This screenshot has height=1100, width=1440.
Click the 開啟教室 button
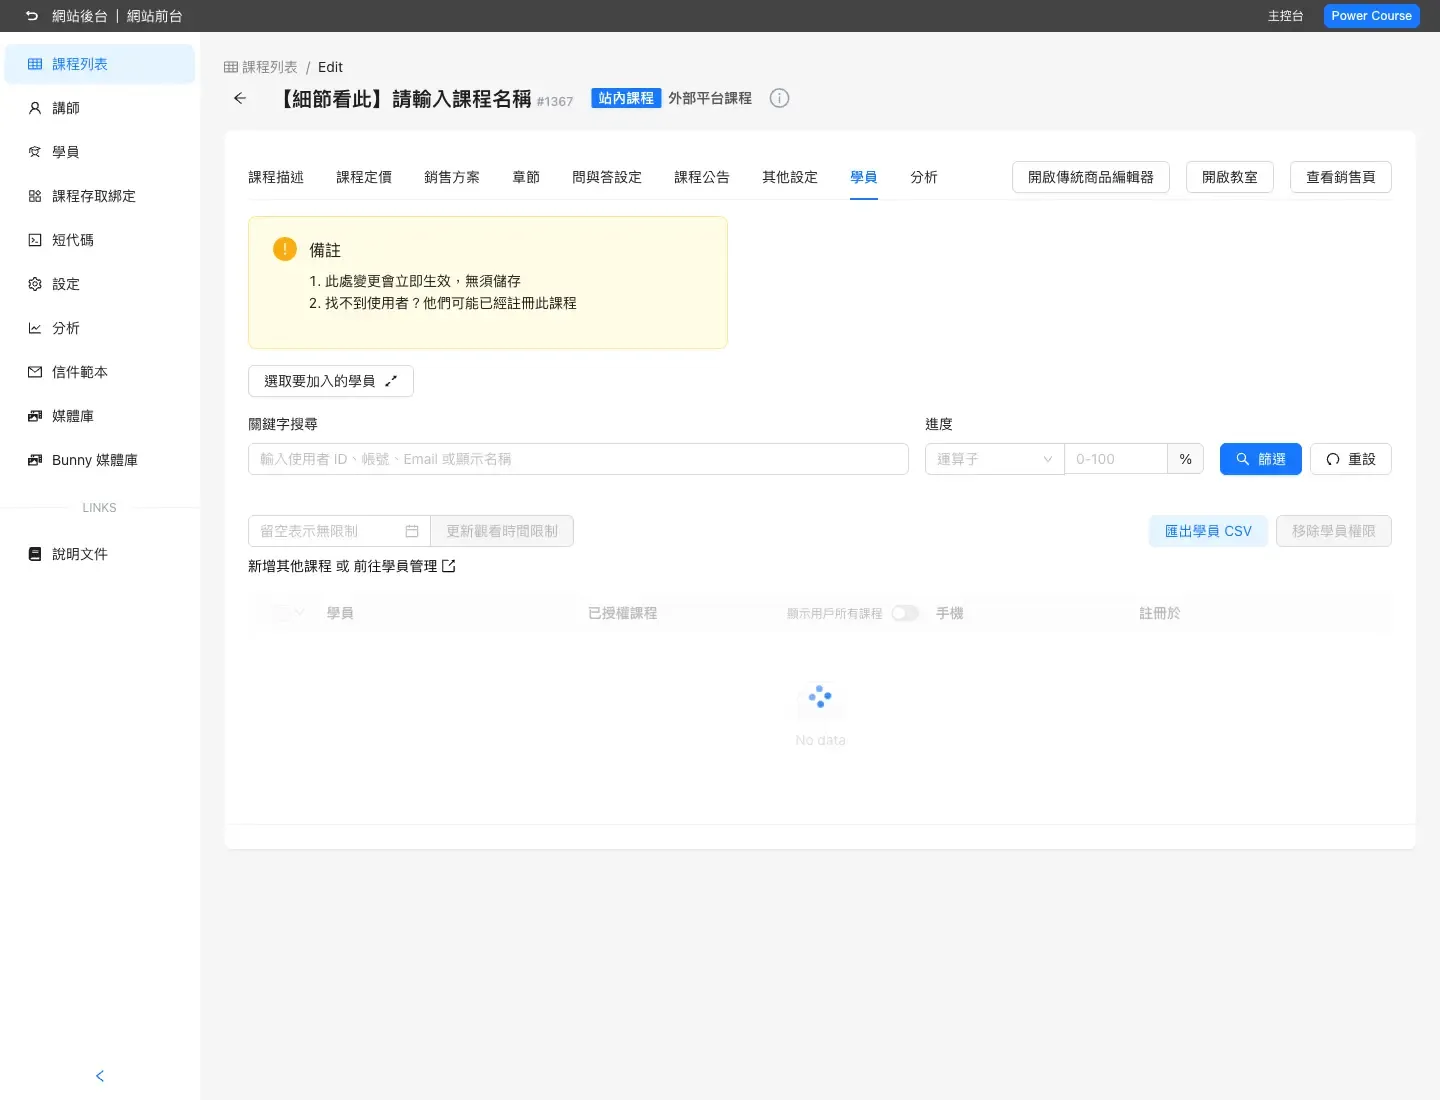1230,177
